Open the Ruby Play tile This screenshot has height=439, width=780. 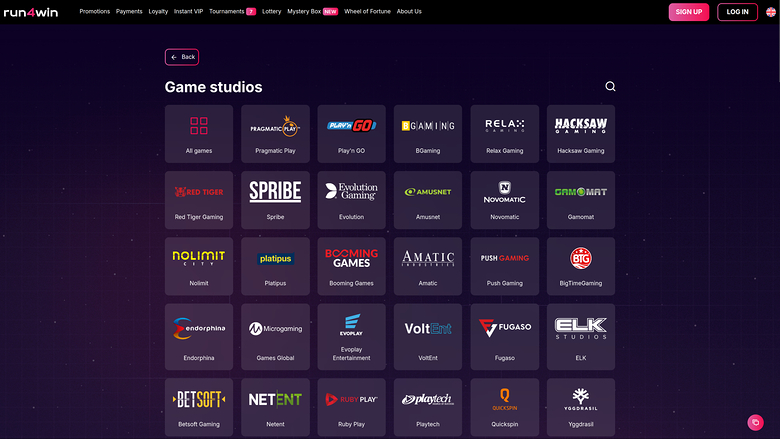352,407
